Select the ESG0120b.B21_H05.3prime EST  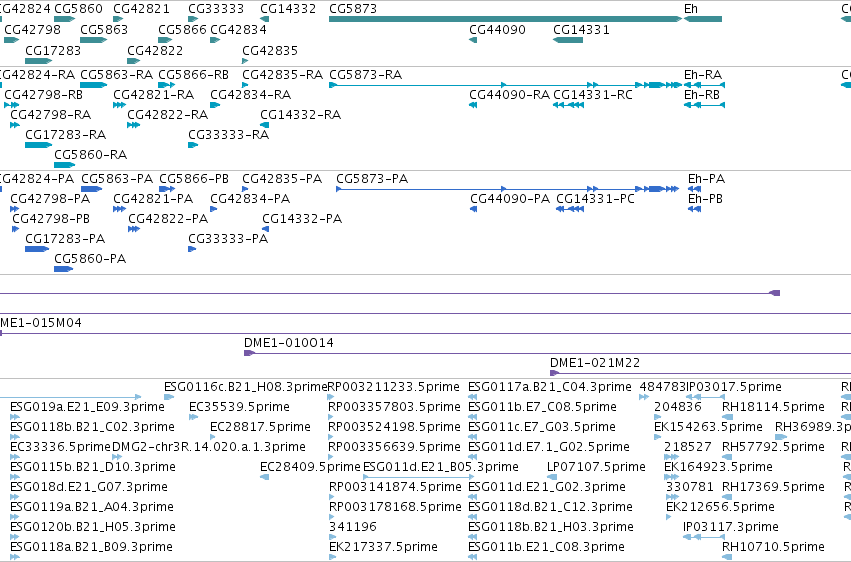click(93, 527)
